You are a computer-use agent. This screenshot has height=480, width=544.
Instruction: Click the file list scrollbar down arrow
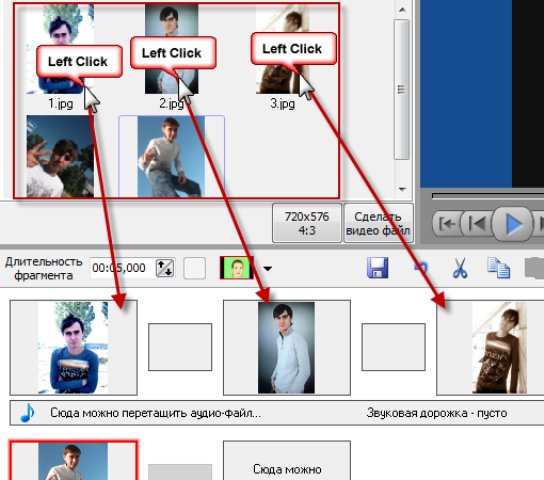[402, 189]
